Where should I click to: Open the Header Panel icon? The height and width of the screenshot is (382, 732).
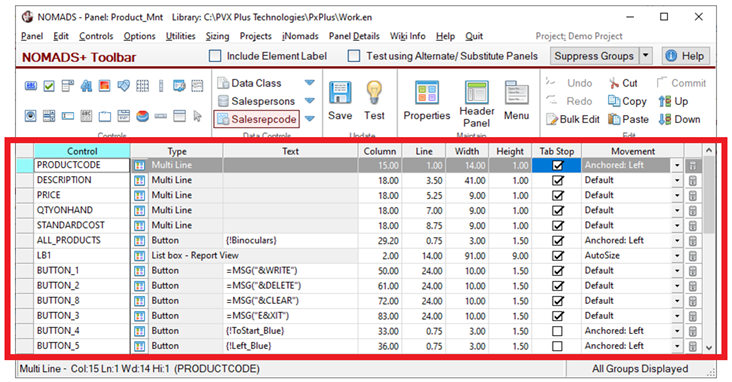476,92
